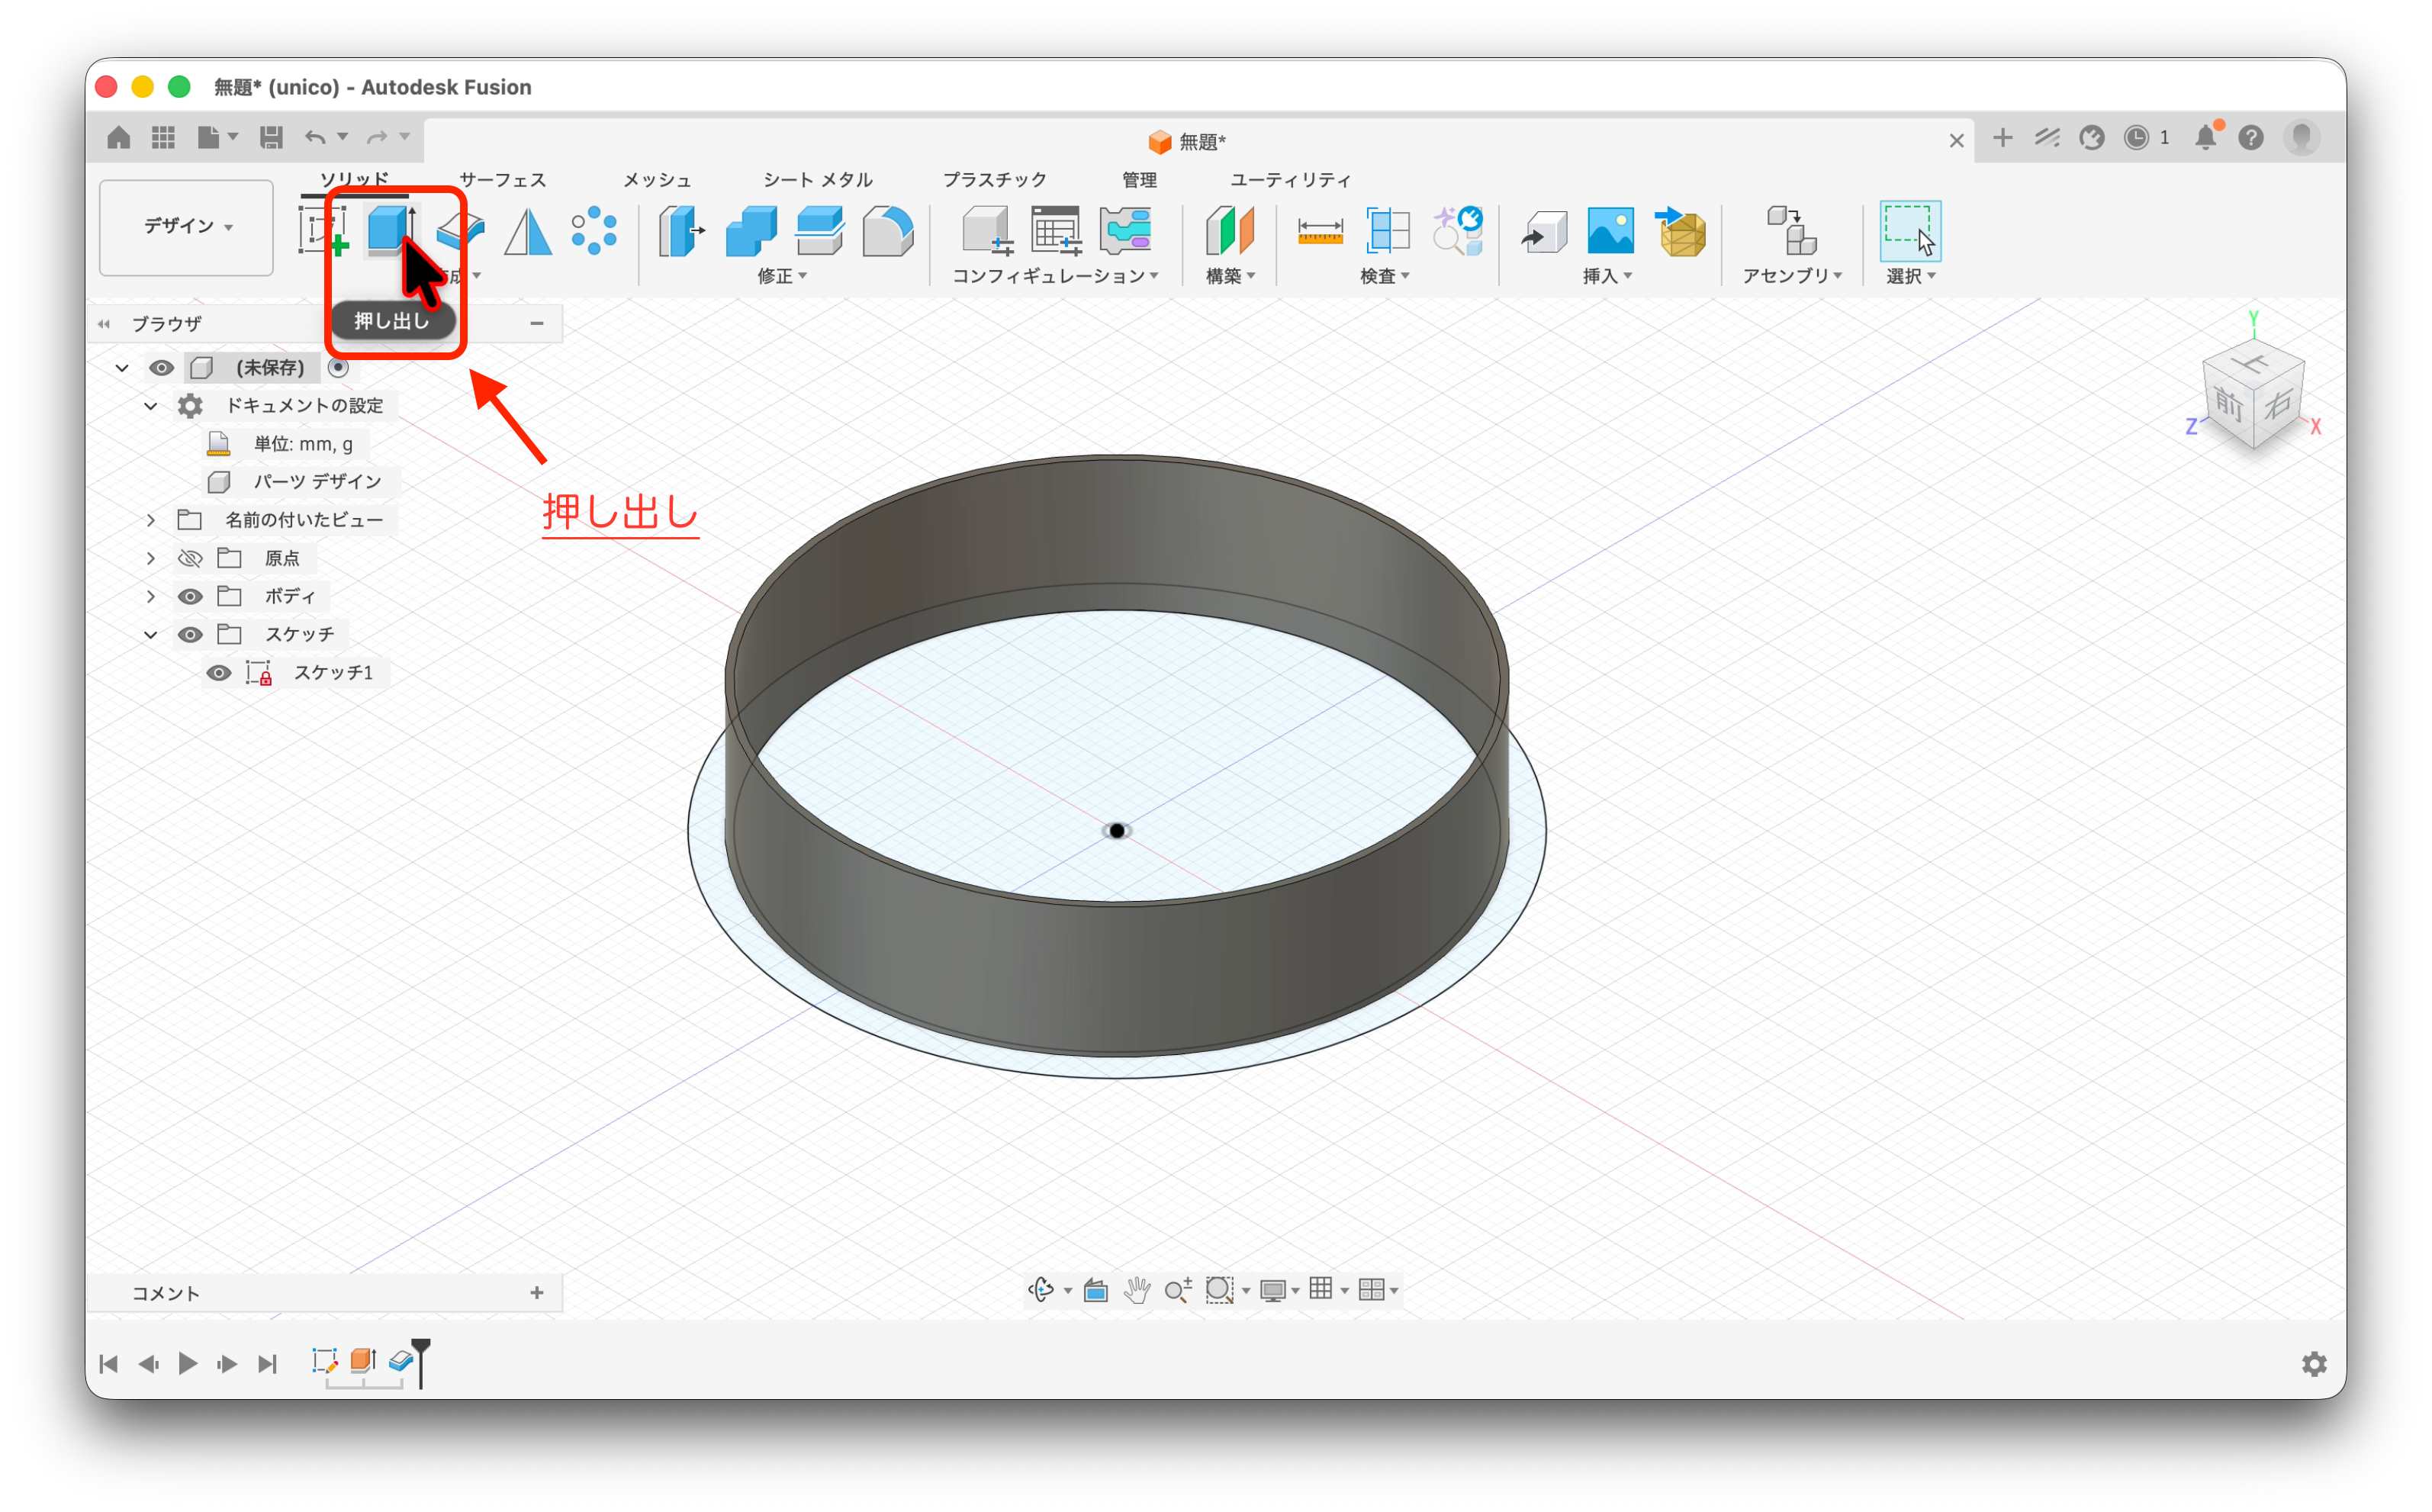
Task: Click the Assembly components icon
Action: click(1791, 231)
